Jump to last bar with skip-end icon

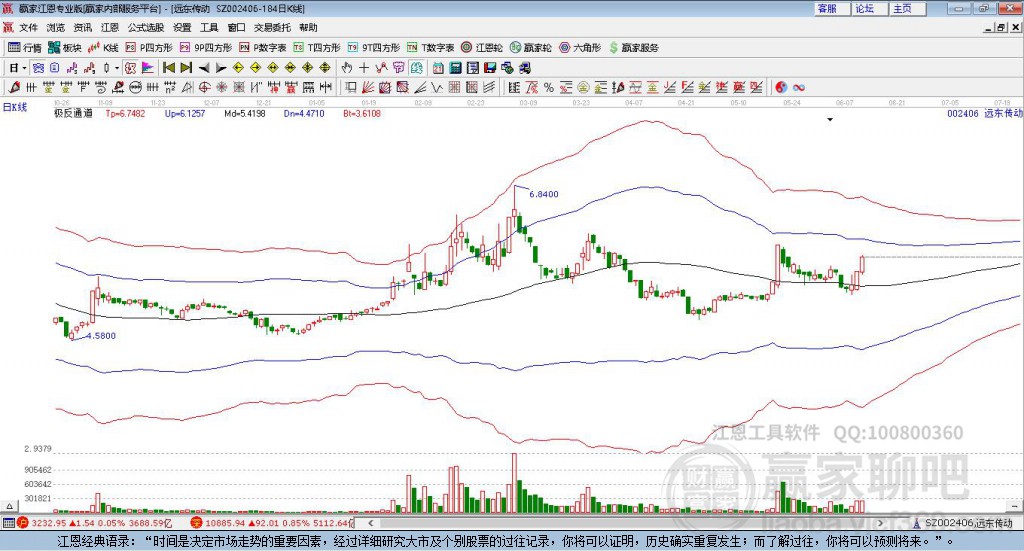[x=186, y=67]
